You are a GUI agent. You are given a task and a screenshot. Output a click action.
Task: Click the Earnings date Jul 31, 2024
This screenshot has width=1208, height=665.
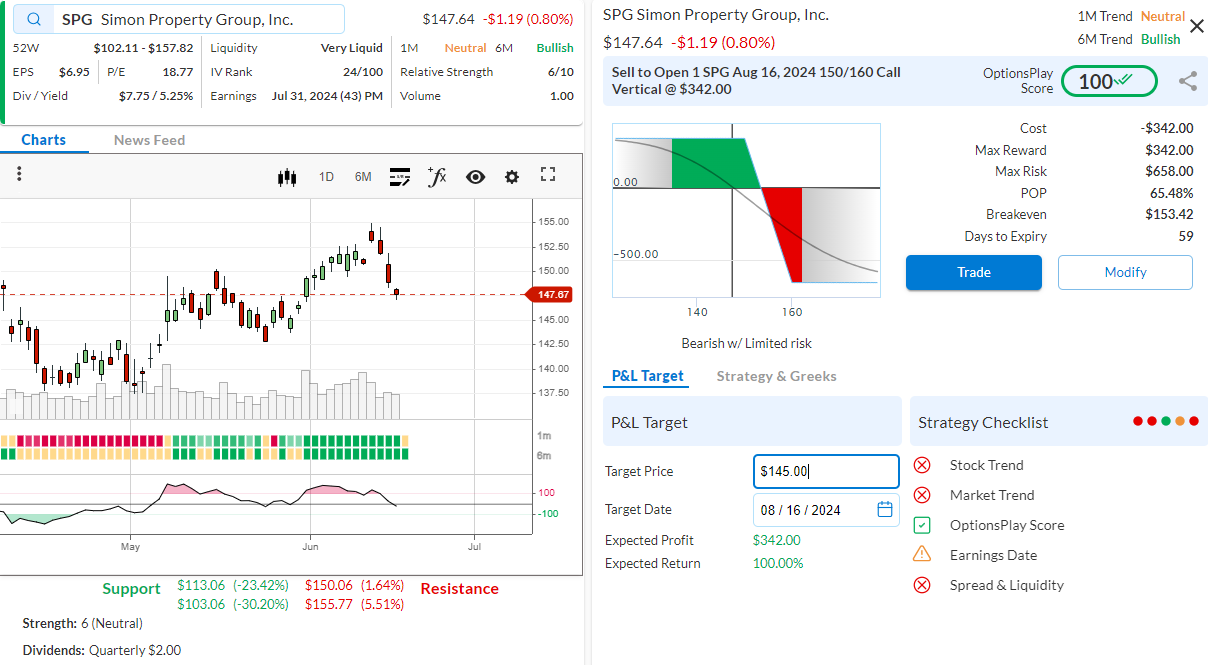click(x=327, y=96)
